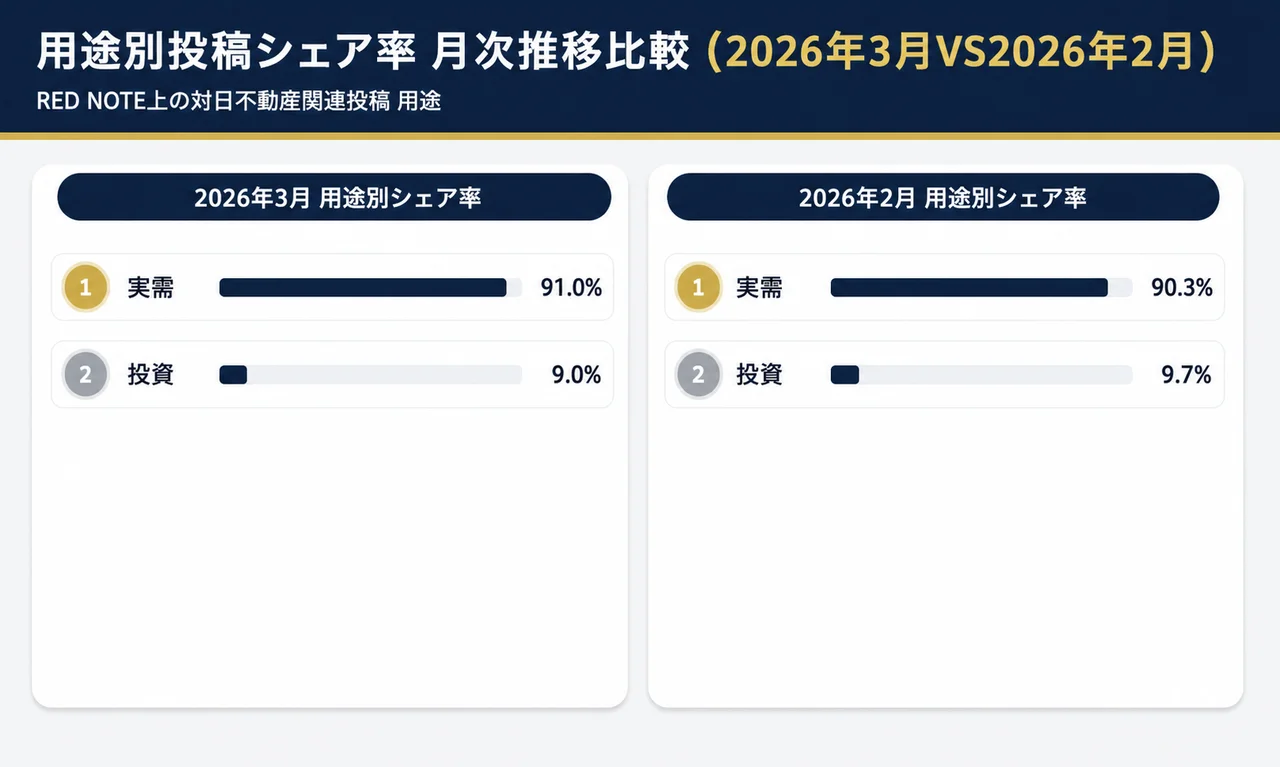1280x767 pixels.
Task: Click the 90.3% value
Action: (1182, 288)
